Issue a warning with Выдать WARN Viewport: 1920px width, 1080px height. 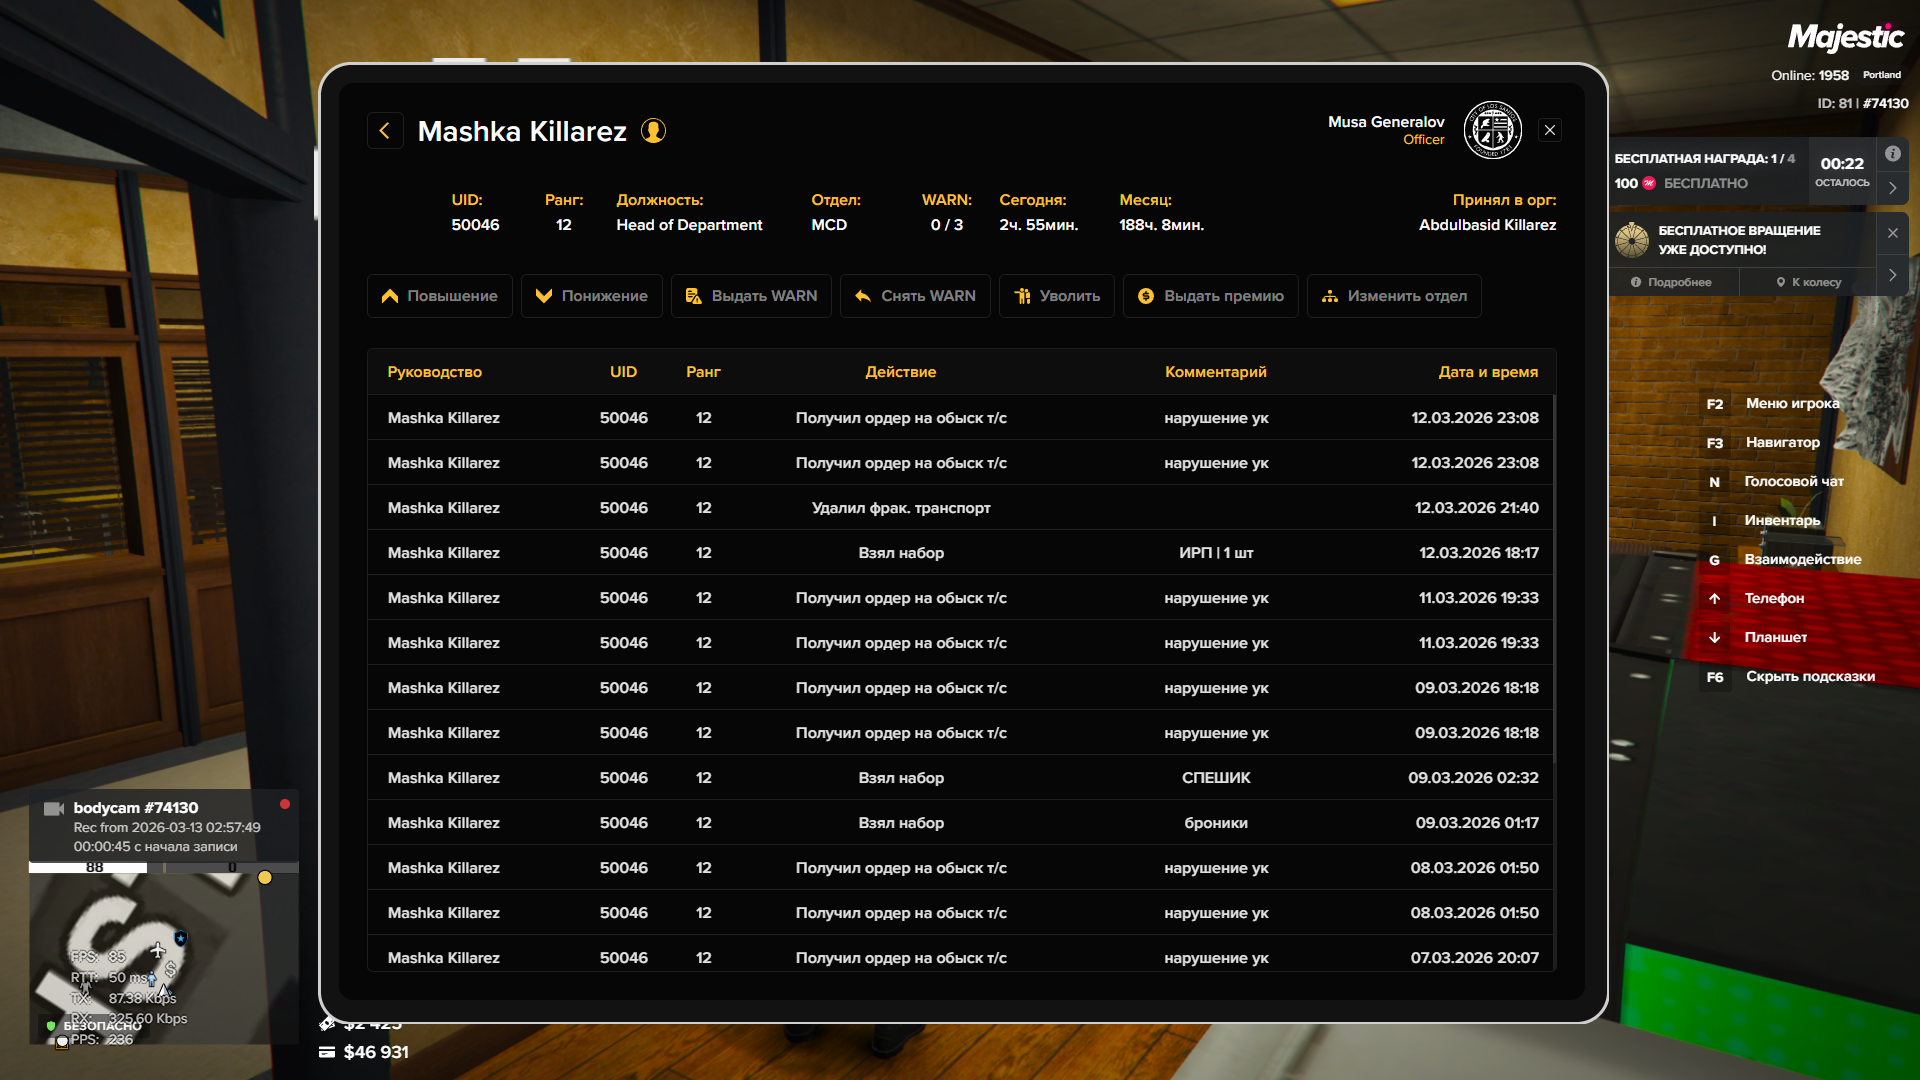click(x=751, y=296)
